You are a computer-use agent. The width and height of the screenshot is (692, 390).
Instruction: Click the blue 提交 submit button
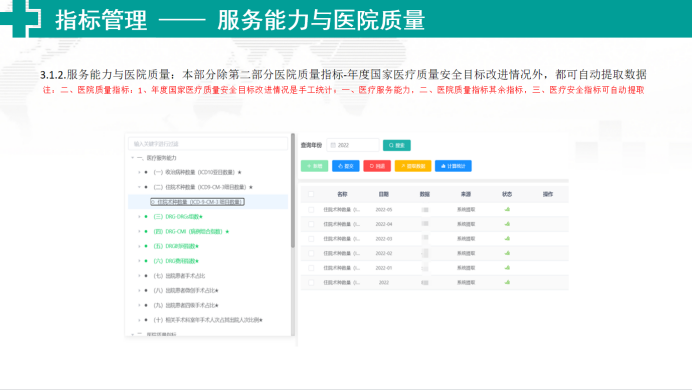(x=346, y=166)
